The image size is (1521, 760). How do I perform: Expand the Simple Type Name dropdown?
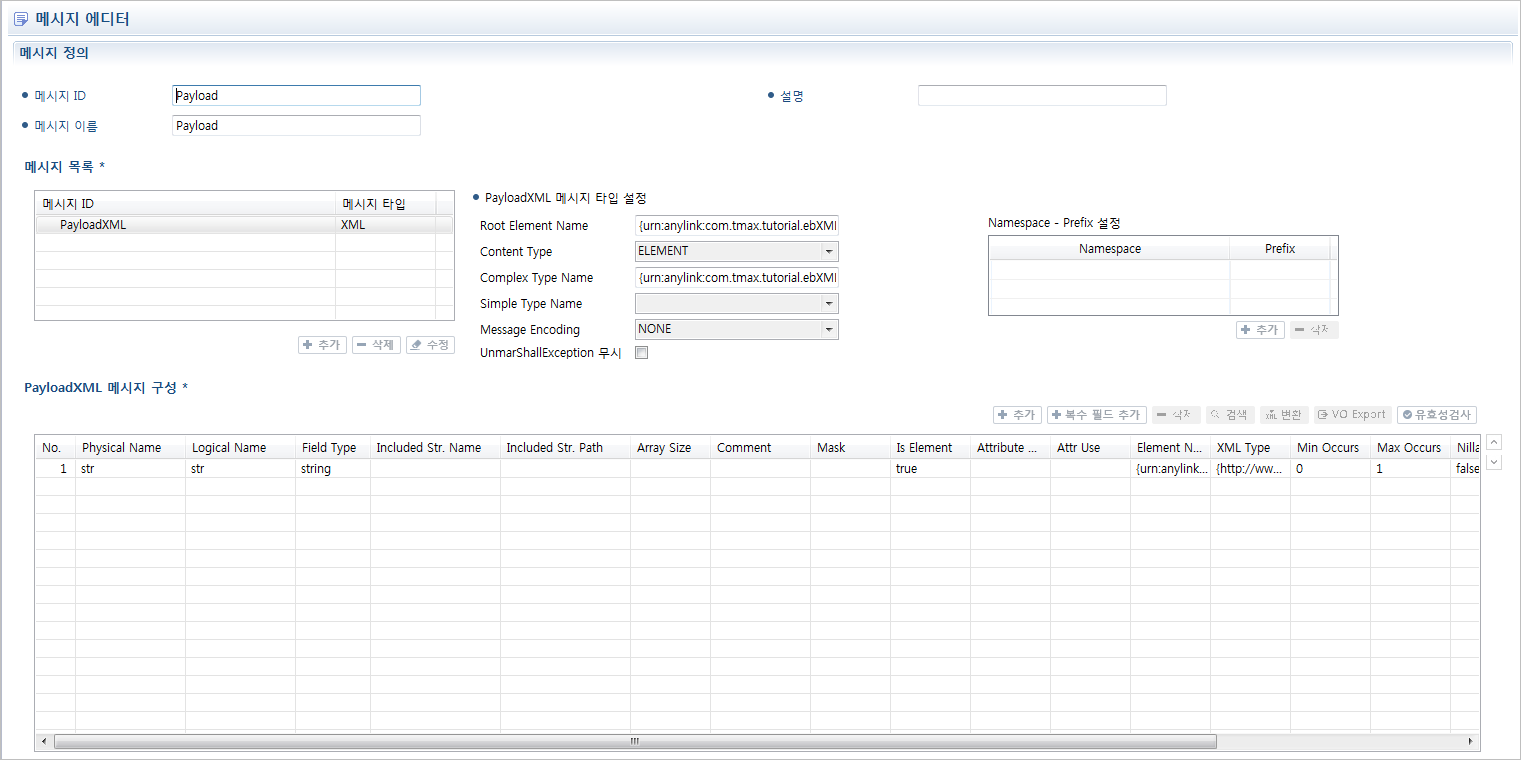click(828, 304)
